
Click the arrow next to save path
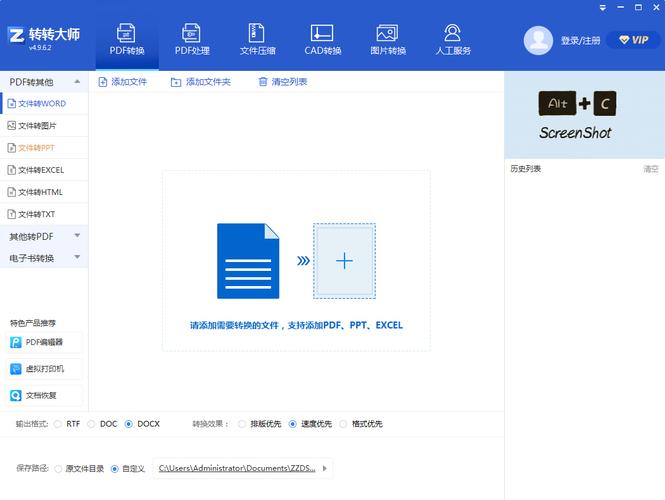point(325,469)
